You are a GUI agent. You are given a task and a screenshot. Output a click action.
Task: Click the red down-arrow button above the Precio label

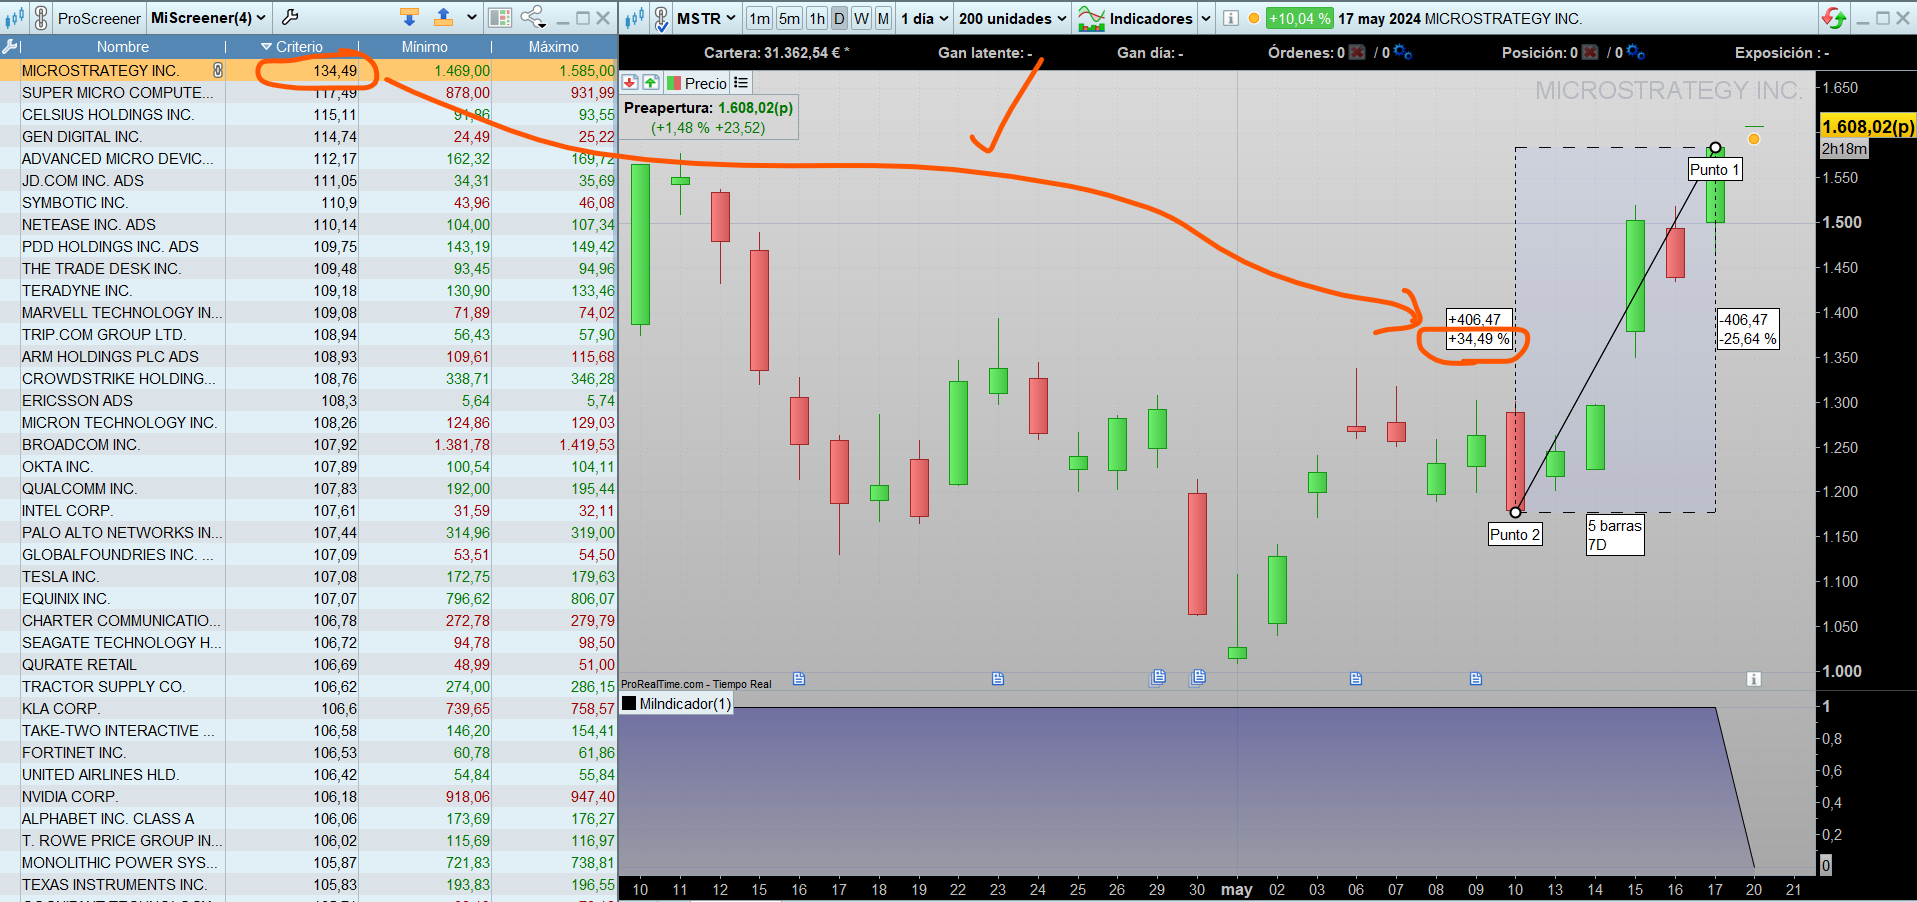click(630, 83)
